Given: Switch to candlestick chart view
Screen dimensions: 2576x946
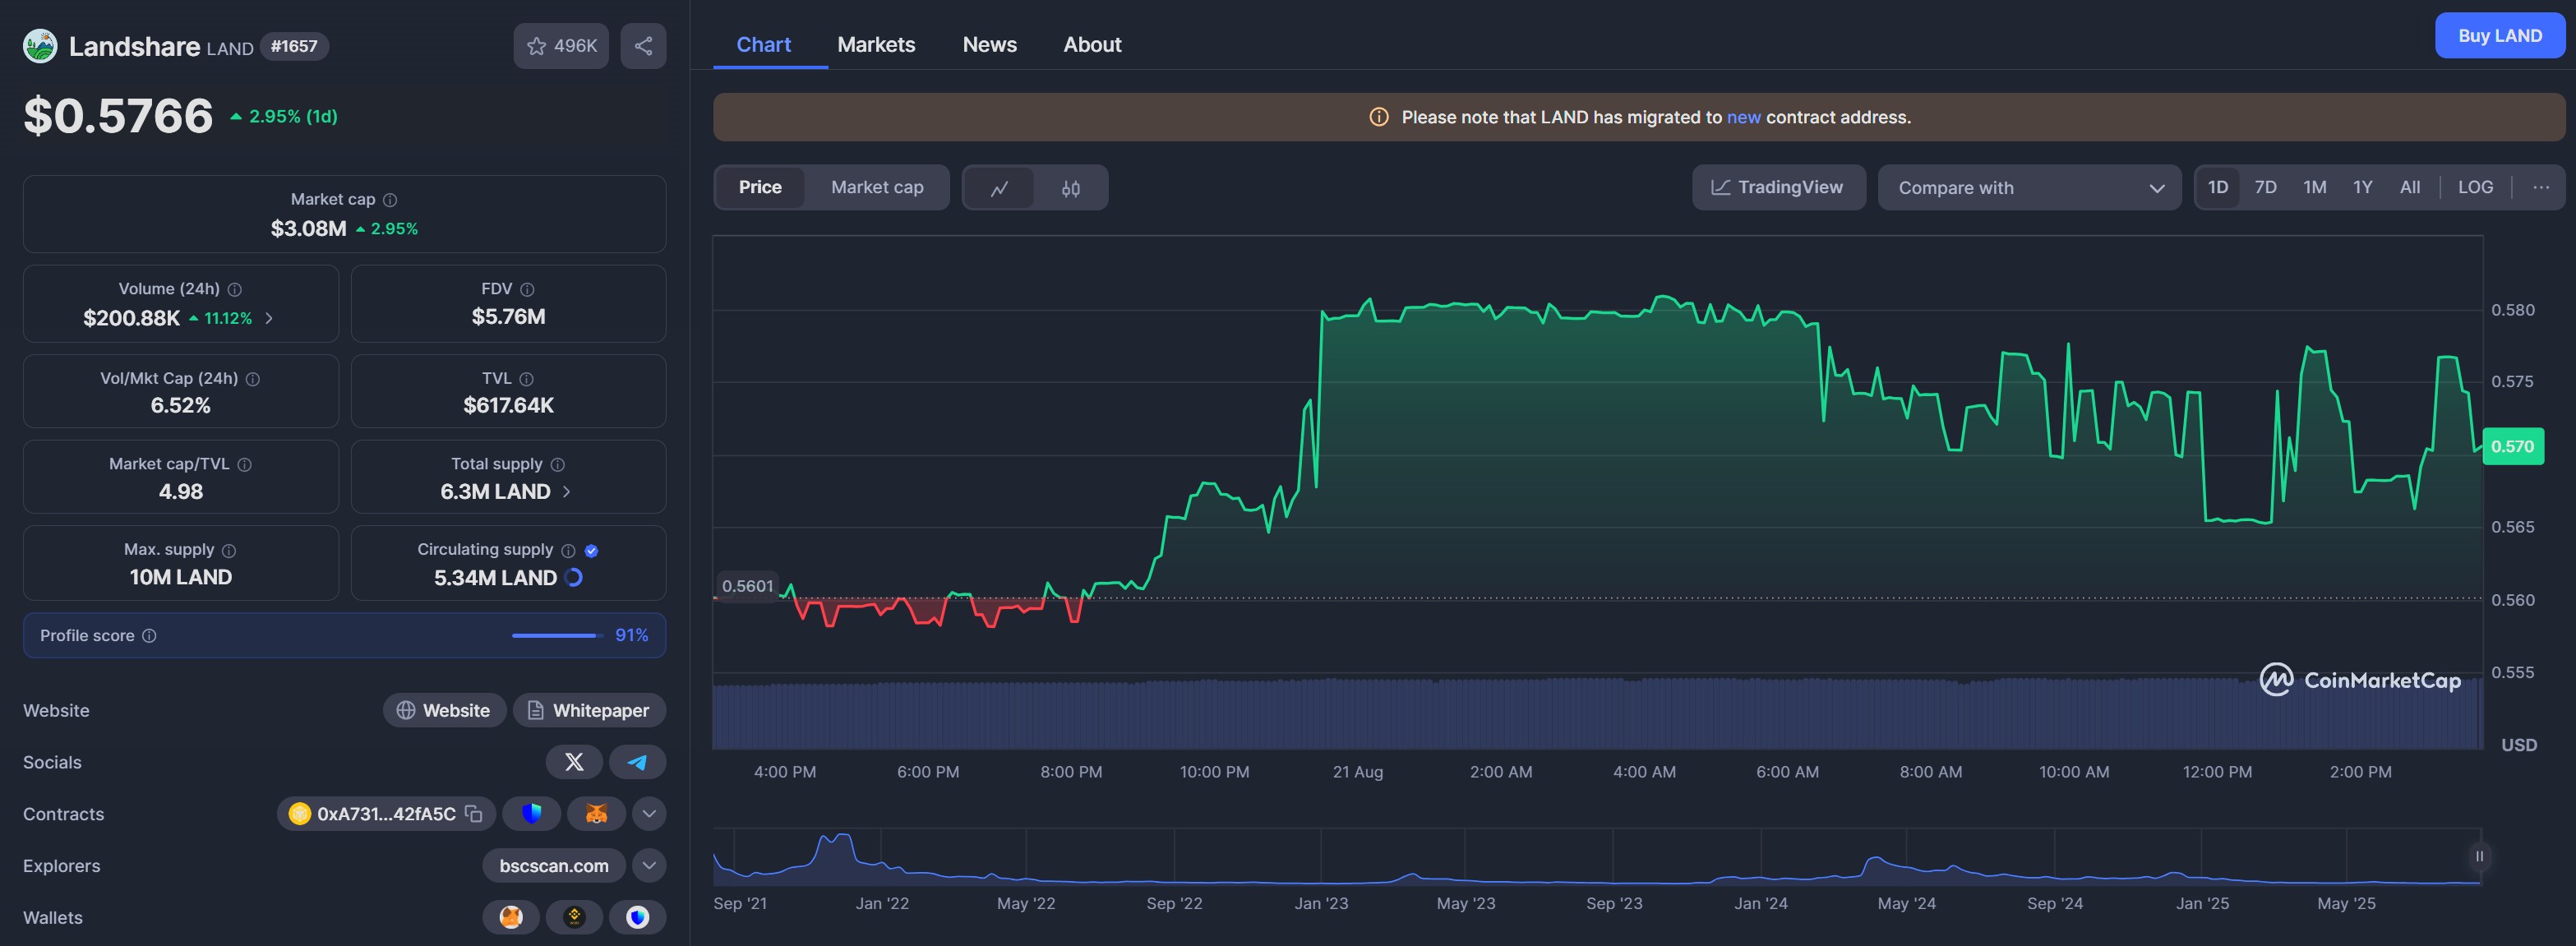Looking at the screenshot, I should [x=1071, y=188].
